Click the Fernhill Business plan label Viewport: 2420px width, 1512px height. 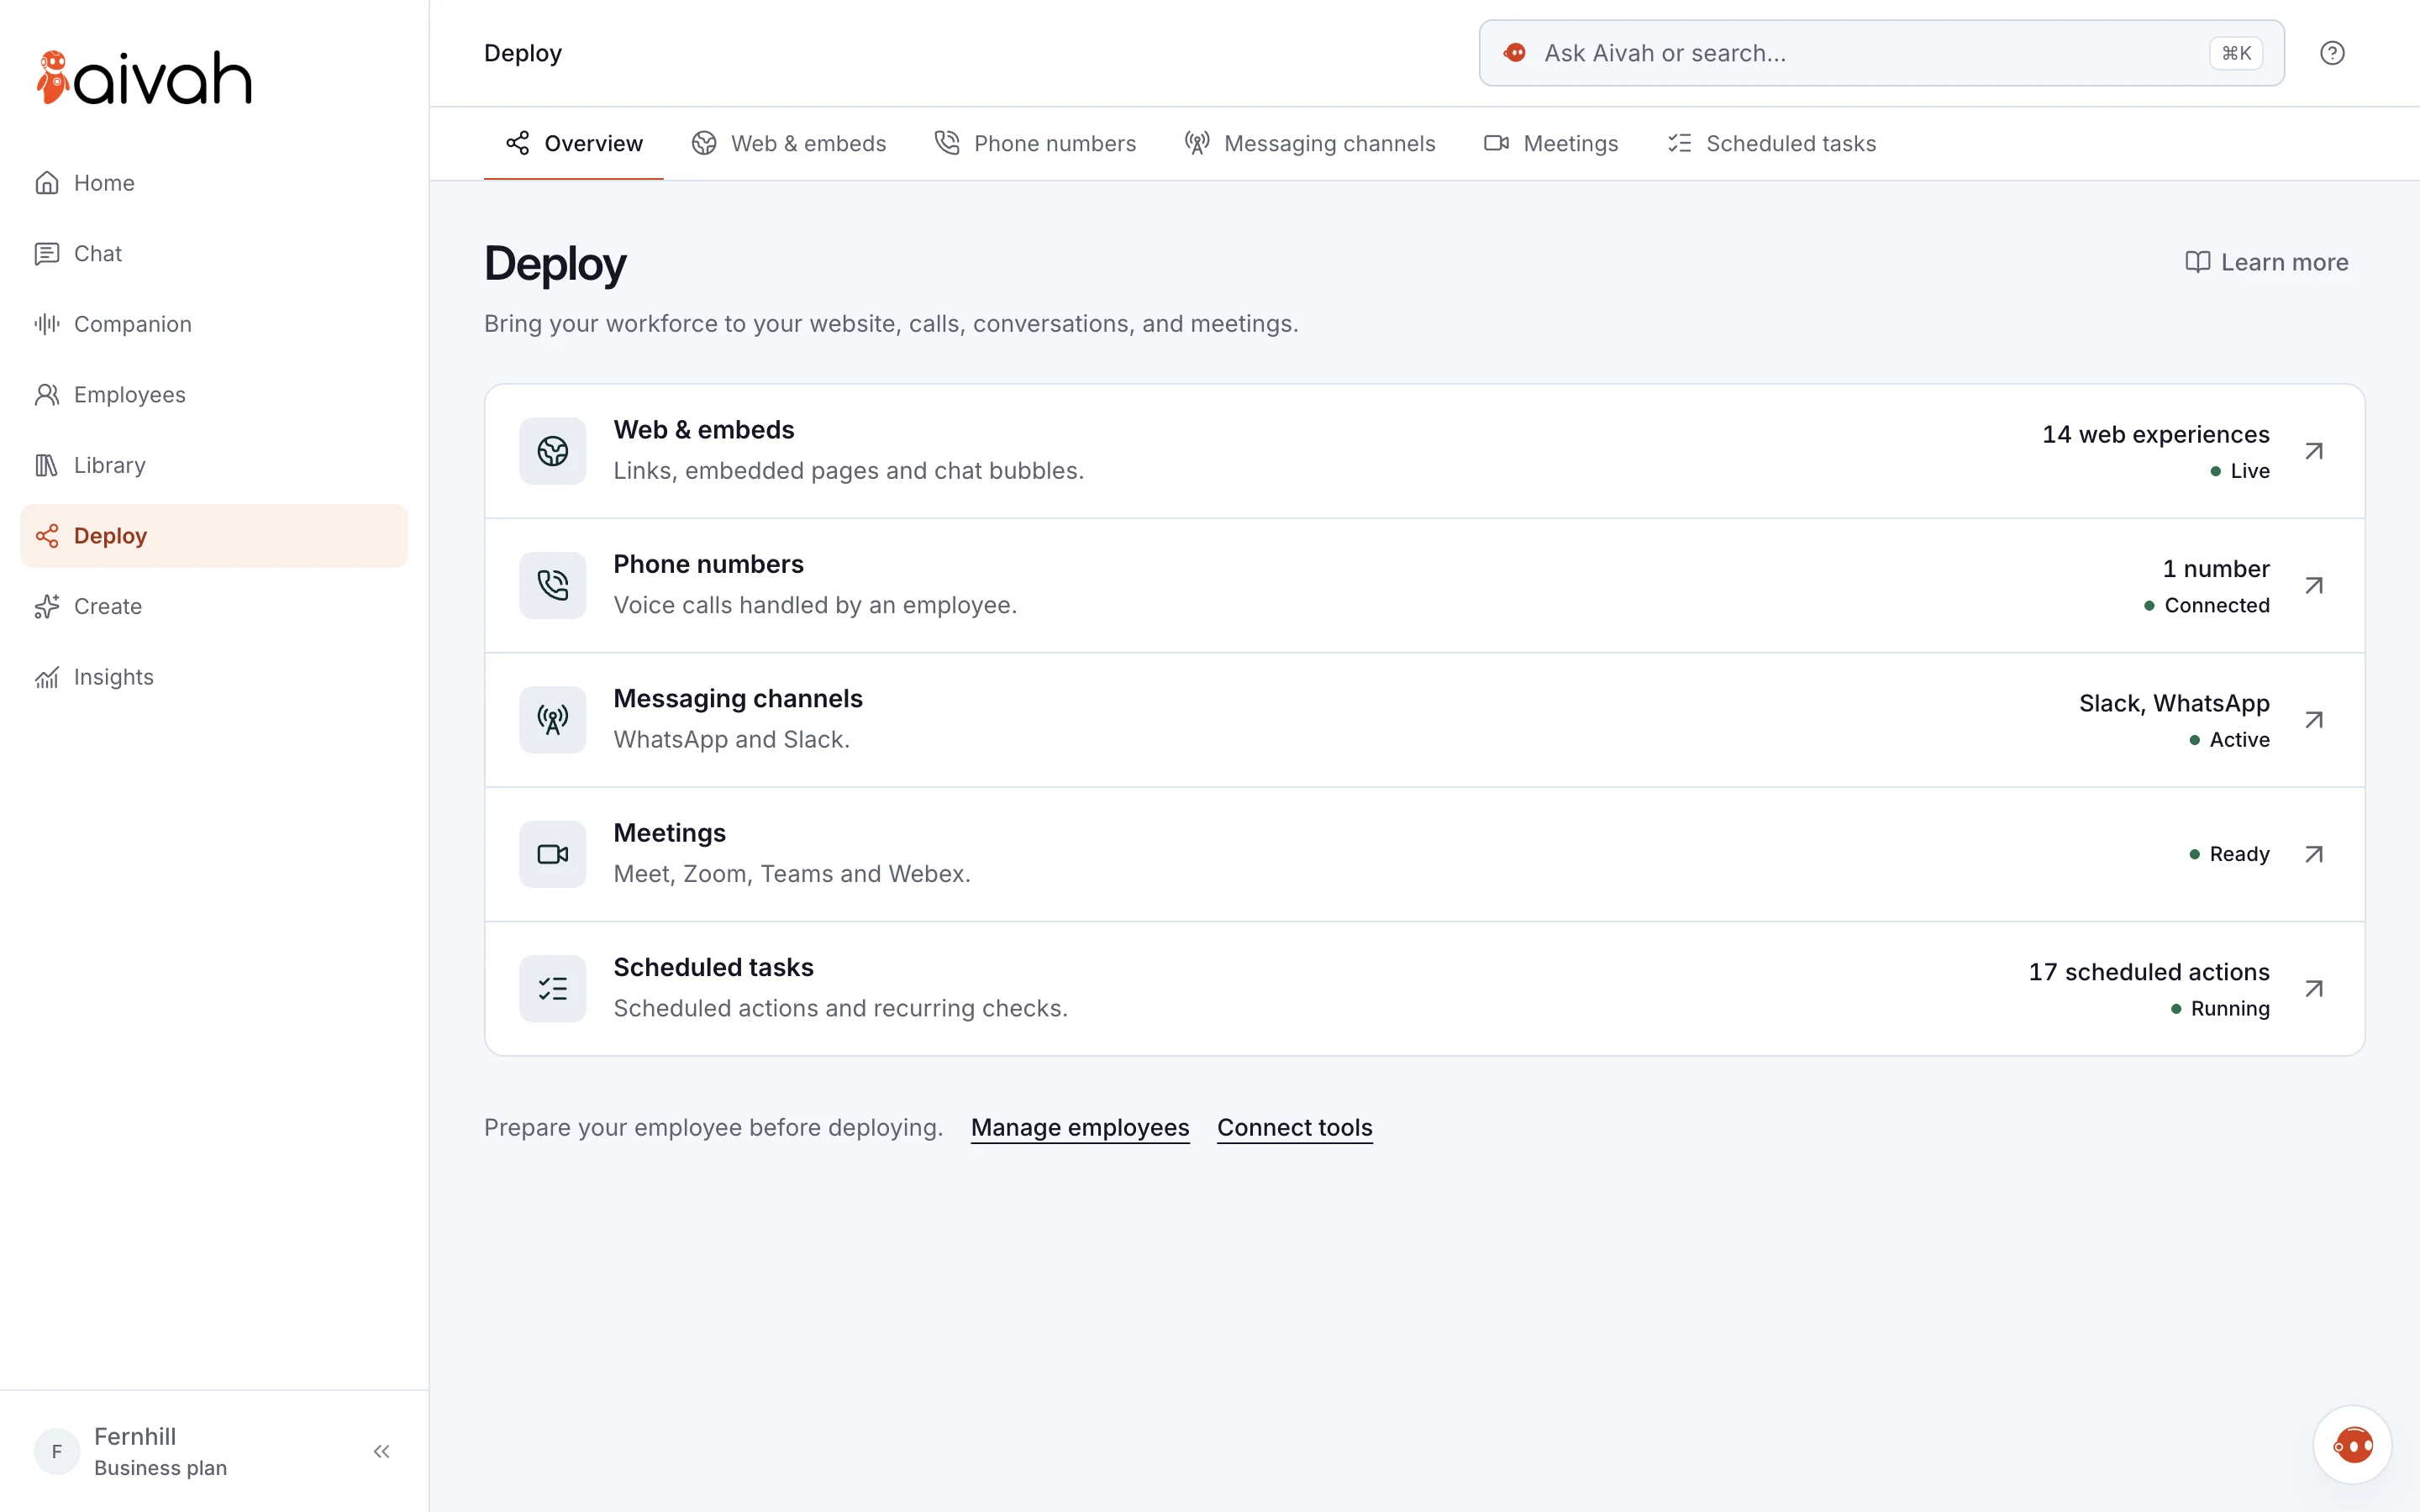(x=160, y=1451)
